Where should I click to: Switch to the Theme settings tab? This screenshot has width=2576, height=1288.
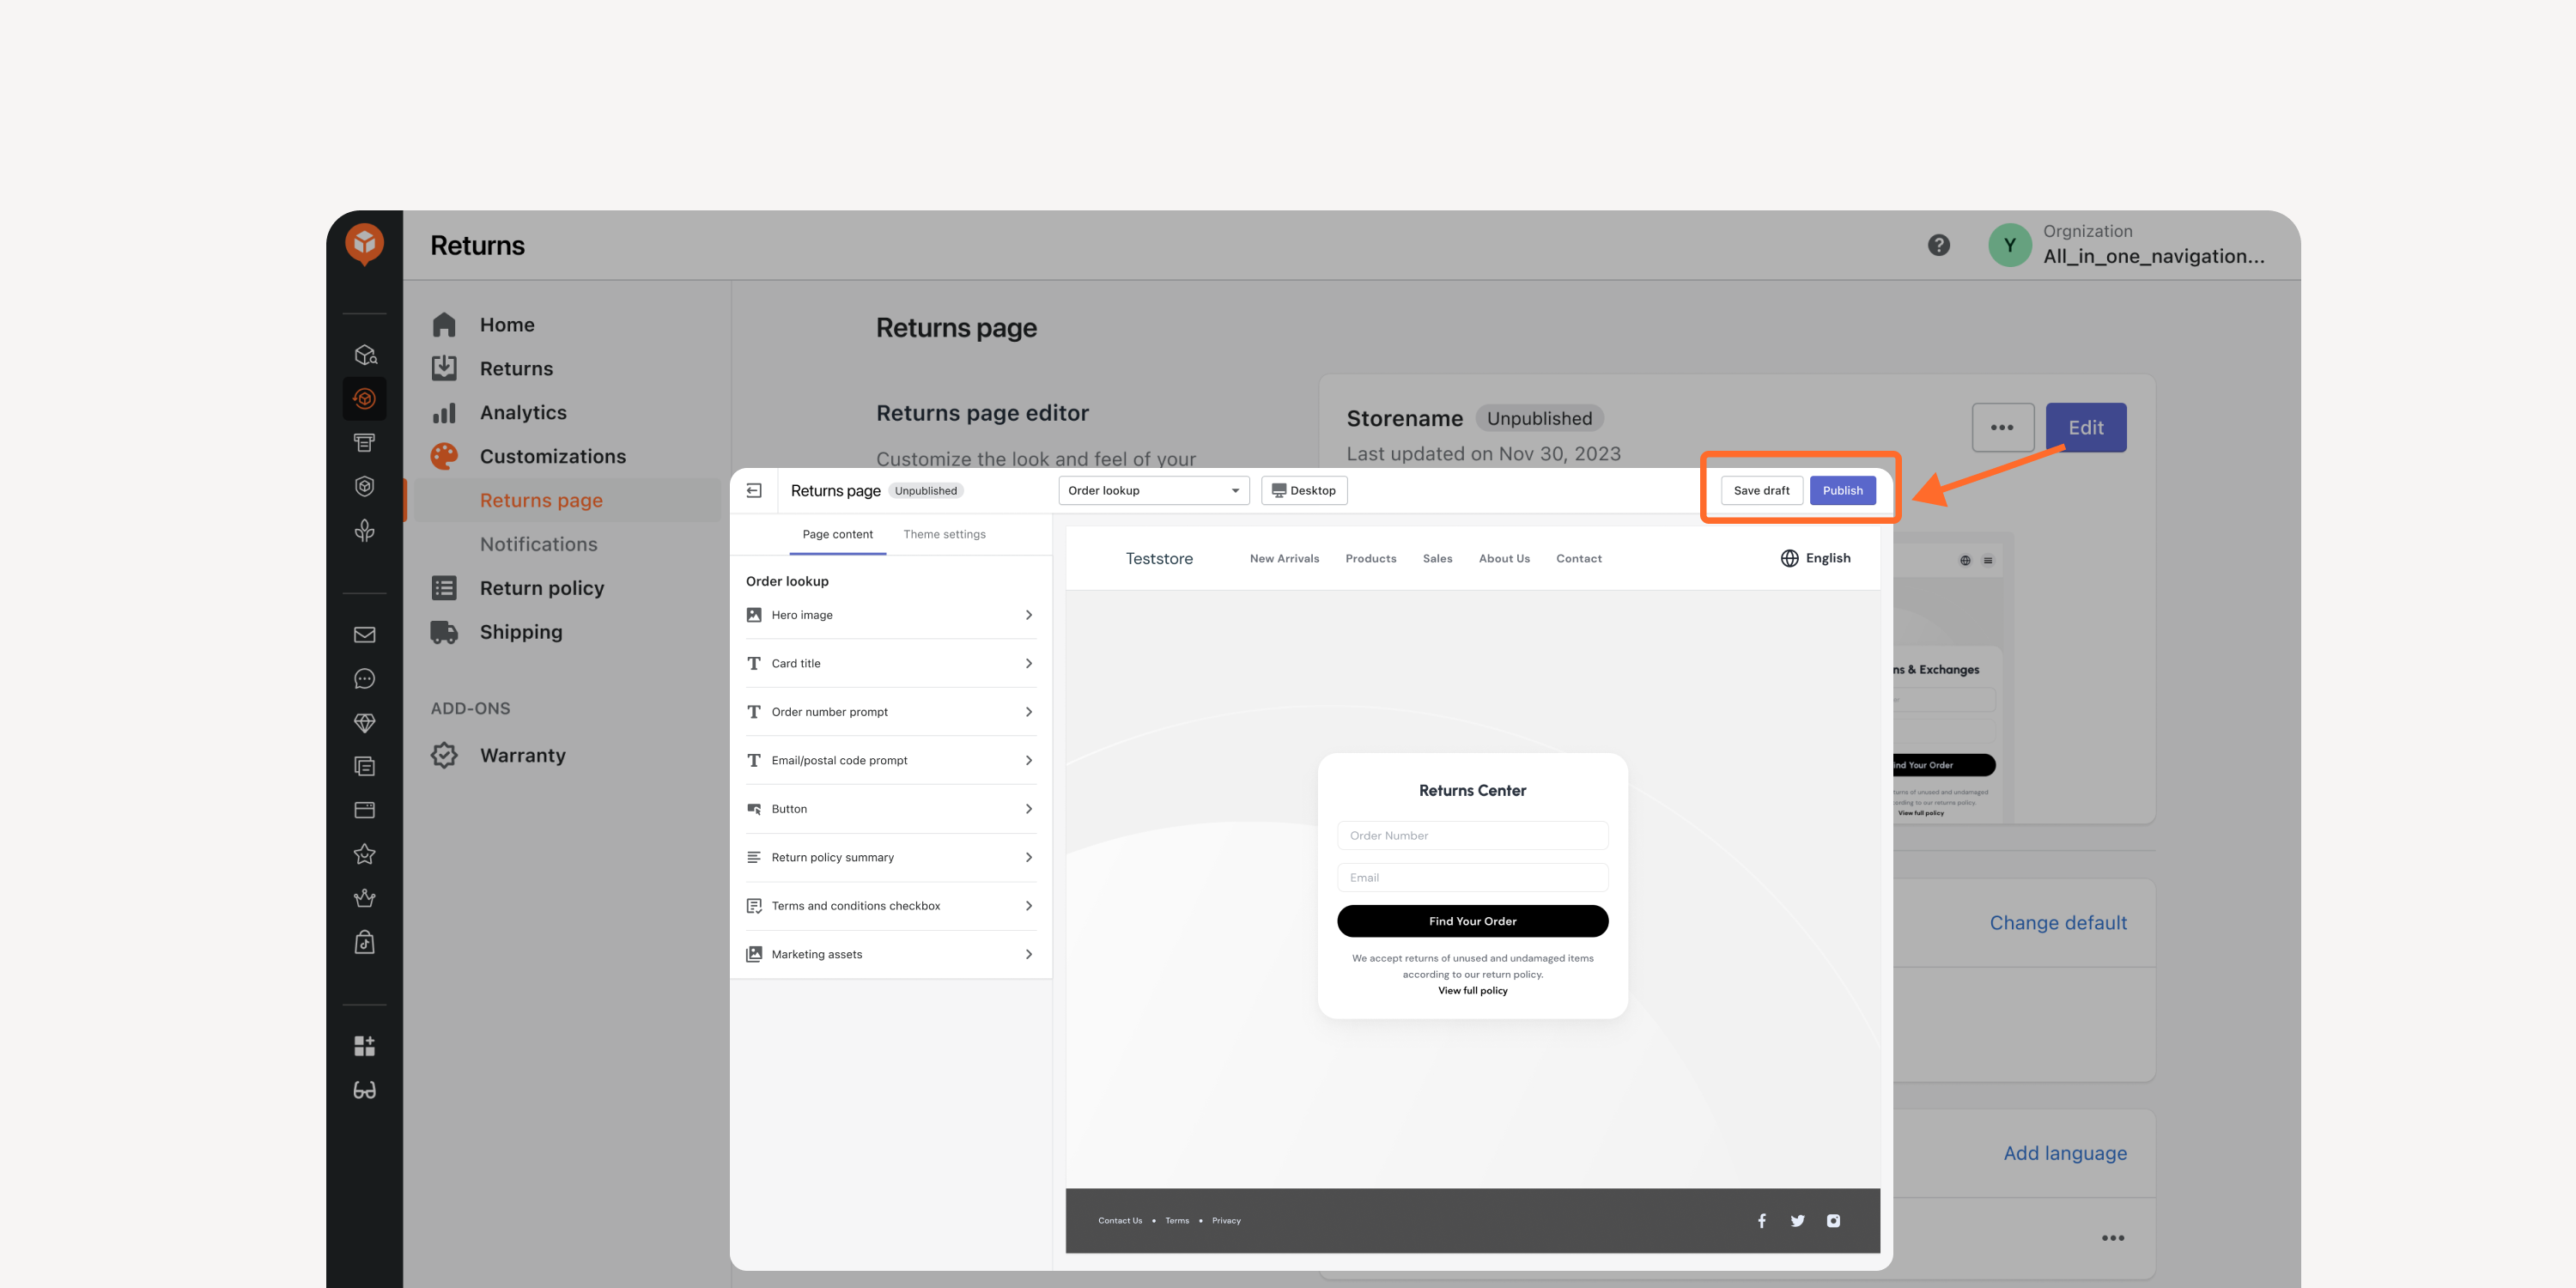click(944, 535)
